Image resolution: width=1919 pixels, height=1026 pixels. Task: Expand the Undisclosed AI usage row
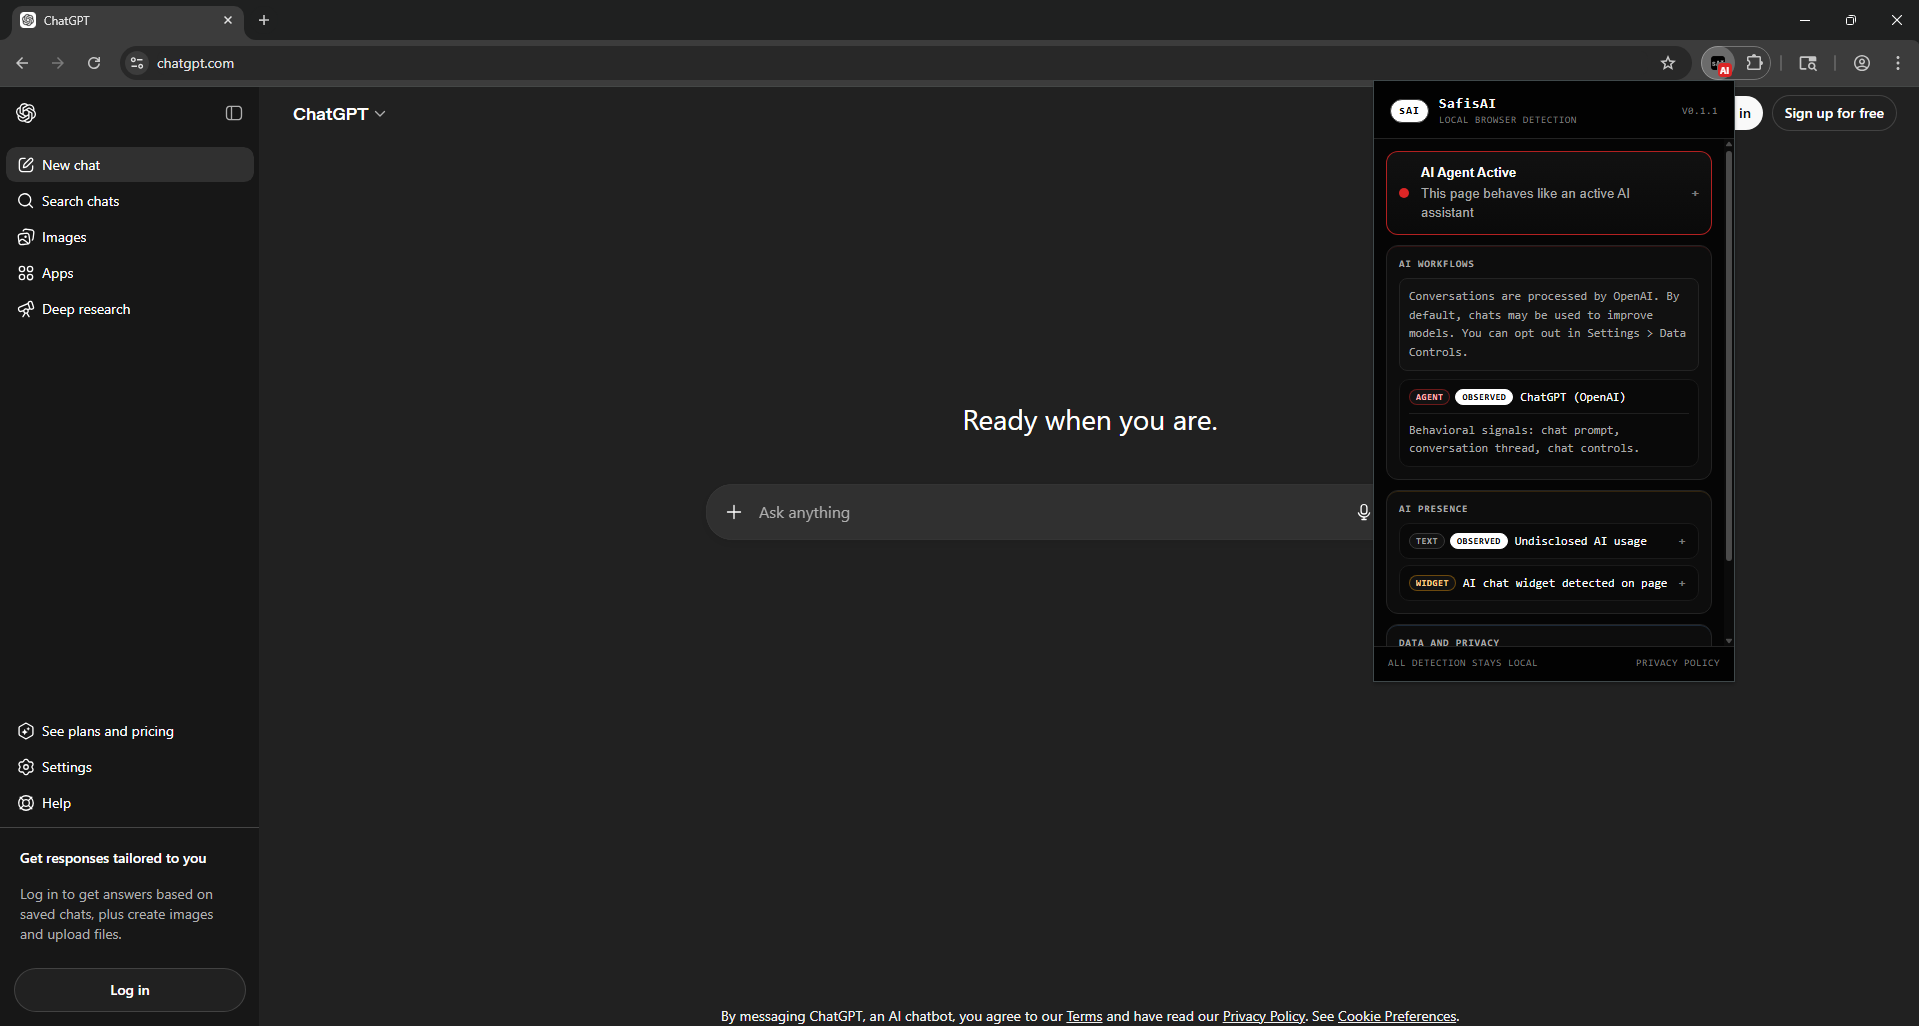1682,541
